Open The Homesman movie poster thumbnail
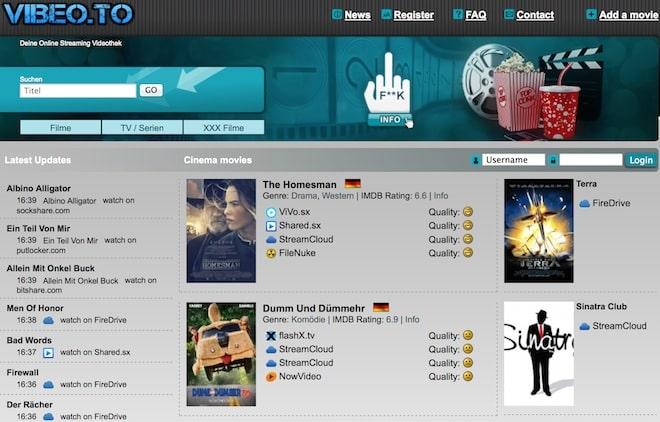 221,231
